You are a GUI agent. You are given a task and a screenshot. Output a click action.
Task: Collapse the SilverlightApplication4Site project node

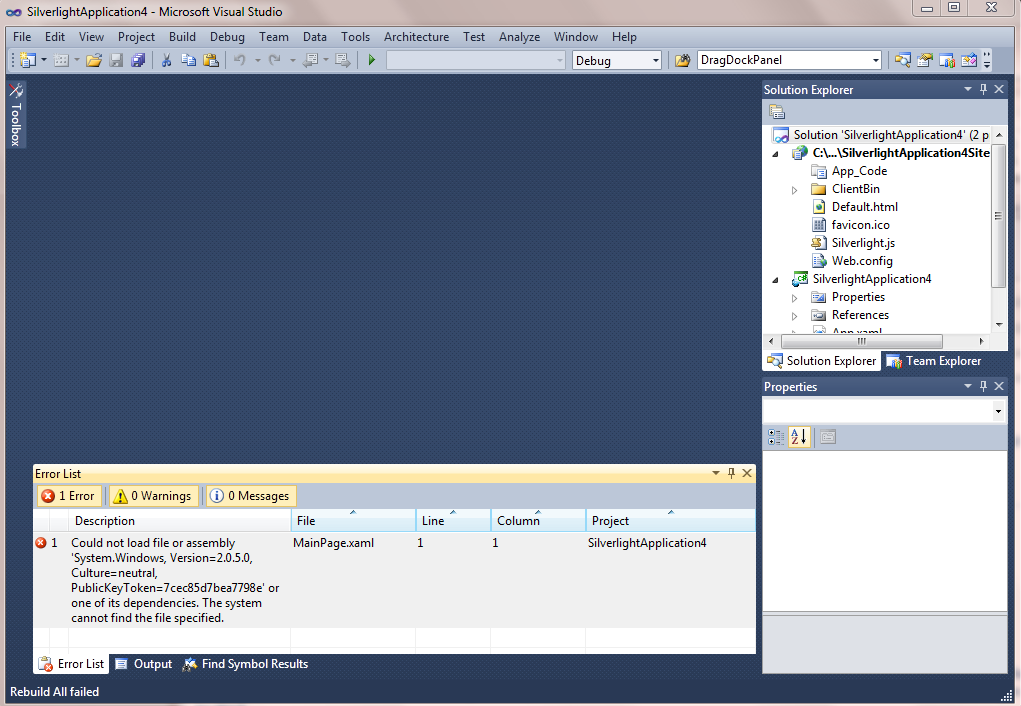(x=775, y=154)
